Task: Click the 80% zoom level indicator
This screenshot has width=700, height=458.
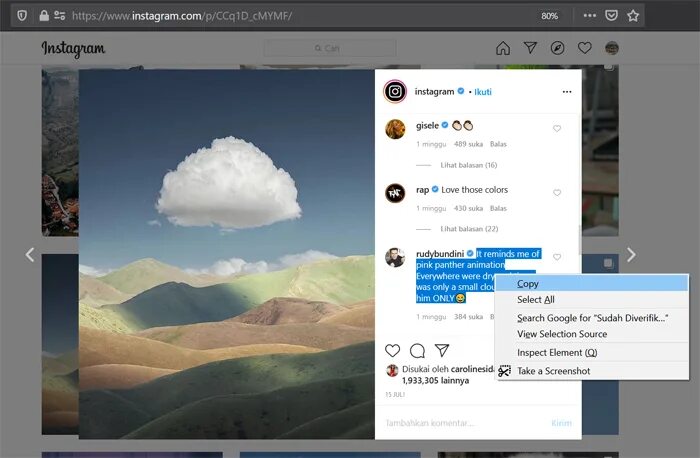Action: (549, 16)
